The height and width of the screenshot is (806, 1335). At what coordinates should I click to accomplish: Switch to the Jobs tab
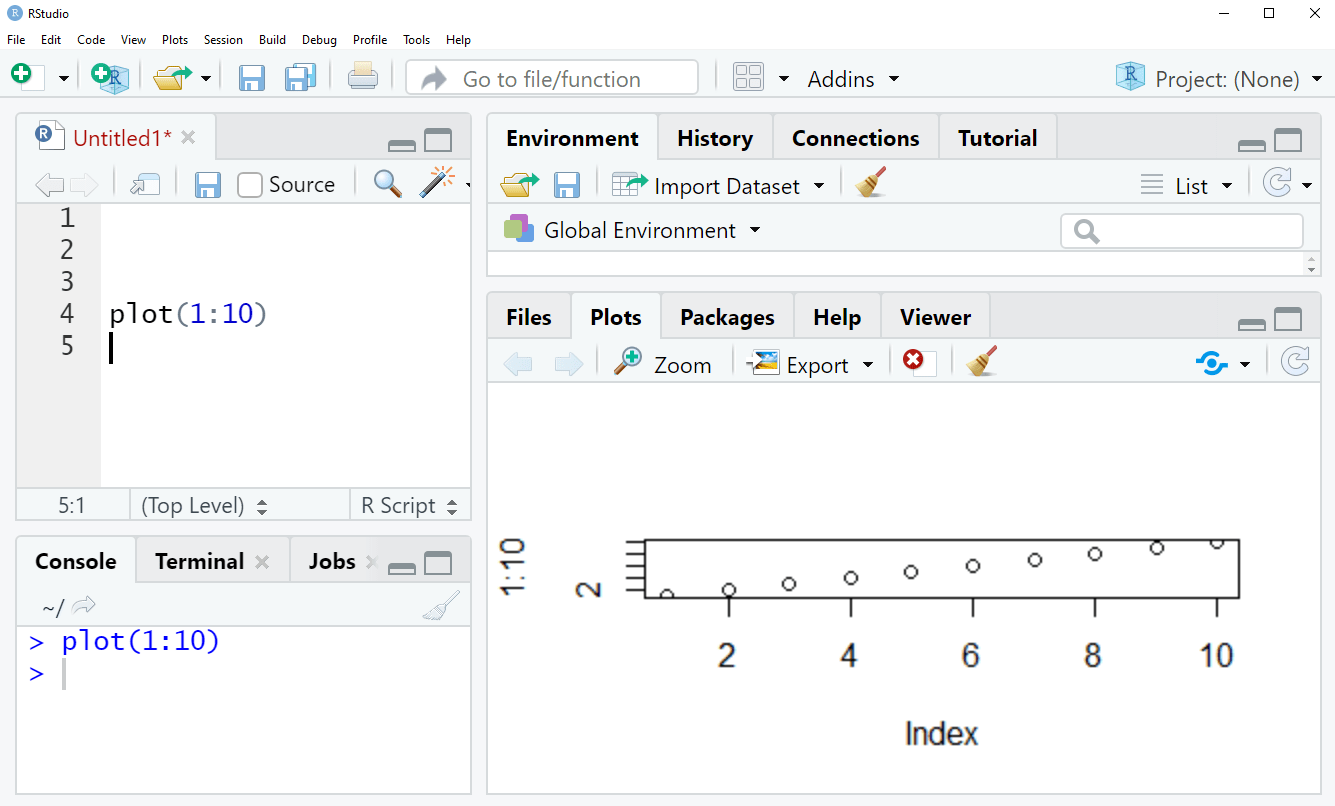[332, 561]
